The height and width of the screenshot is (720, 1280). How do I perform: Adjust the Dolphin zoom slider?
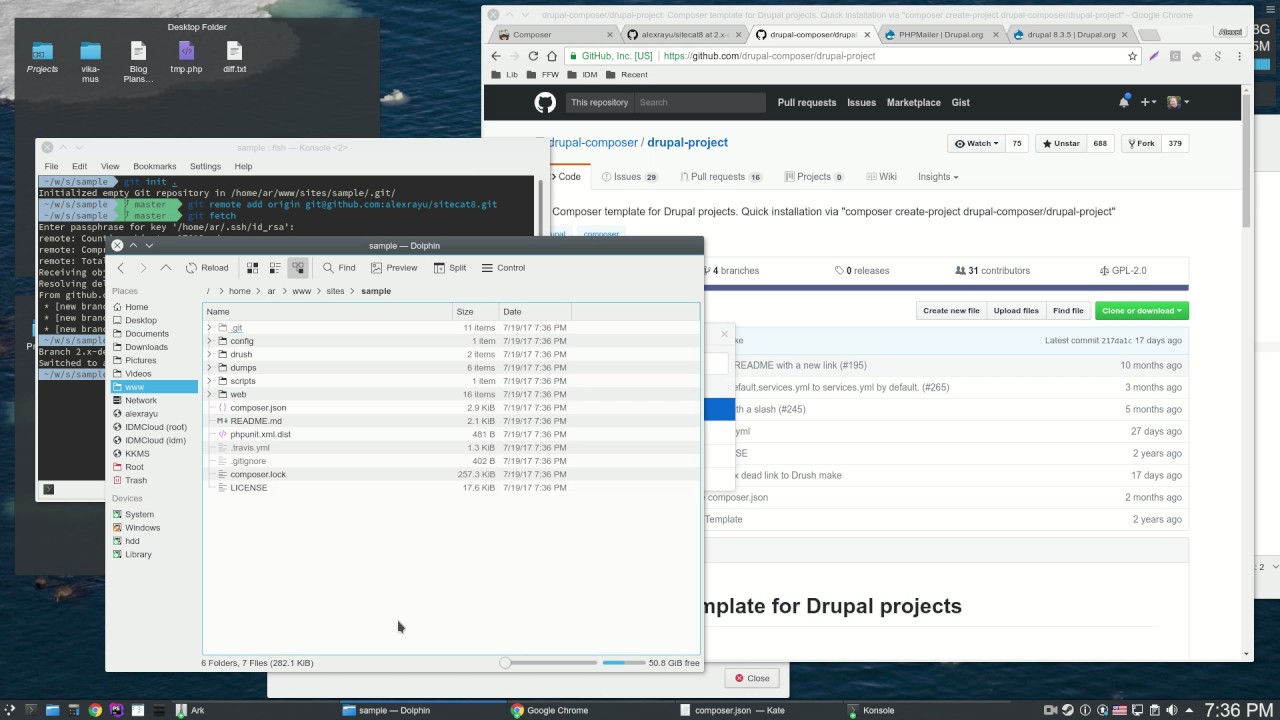[548, 662]
